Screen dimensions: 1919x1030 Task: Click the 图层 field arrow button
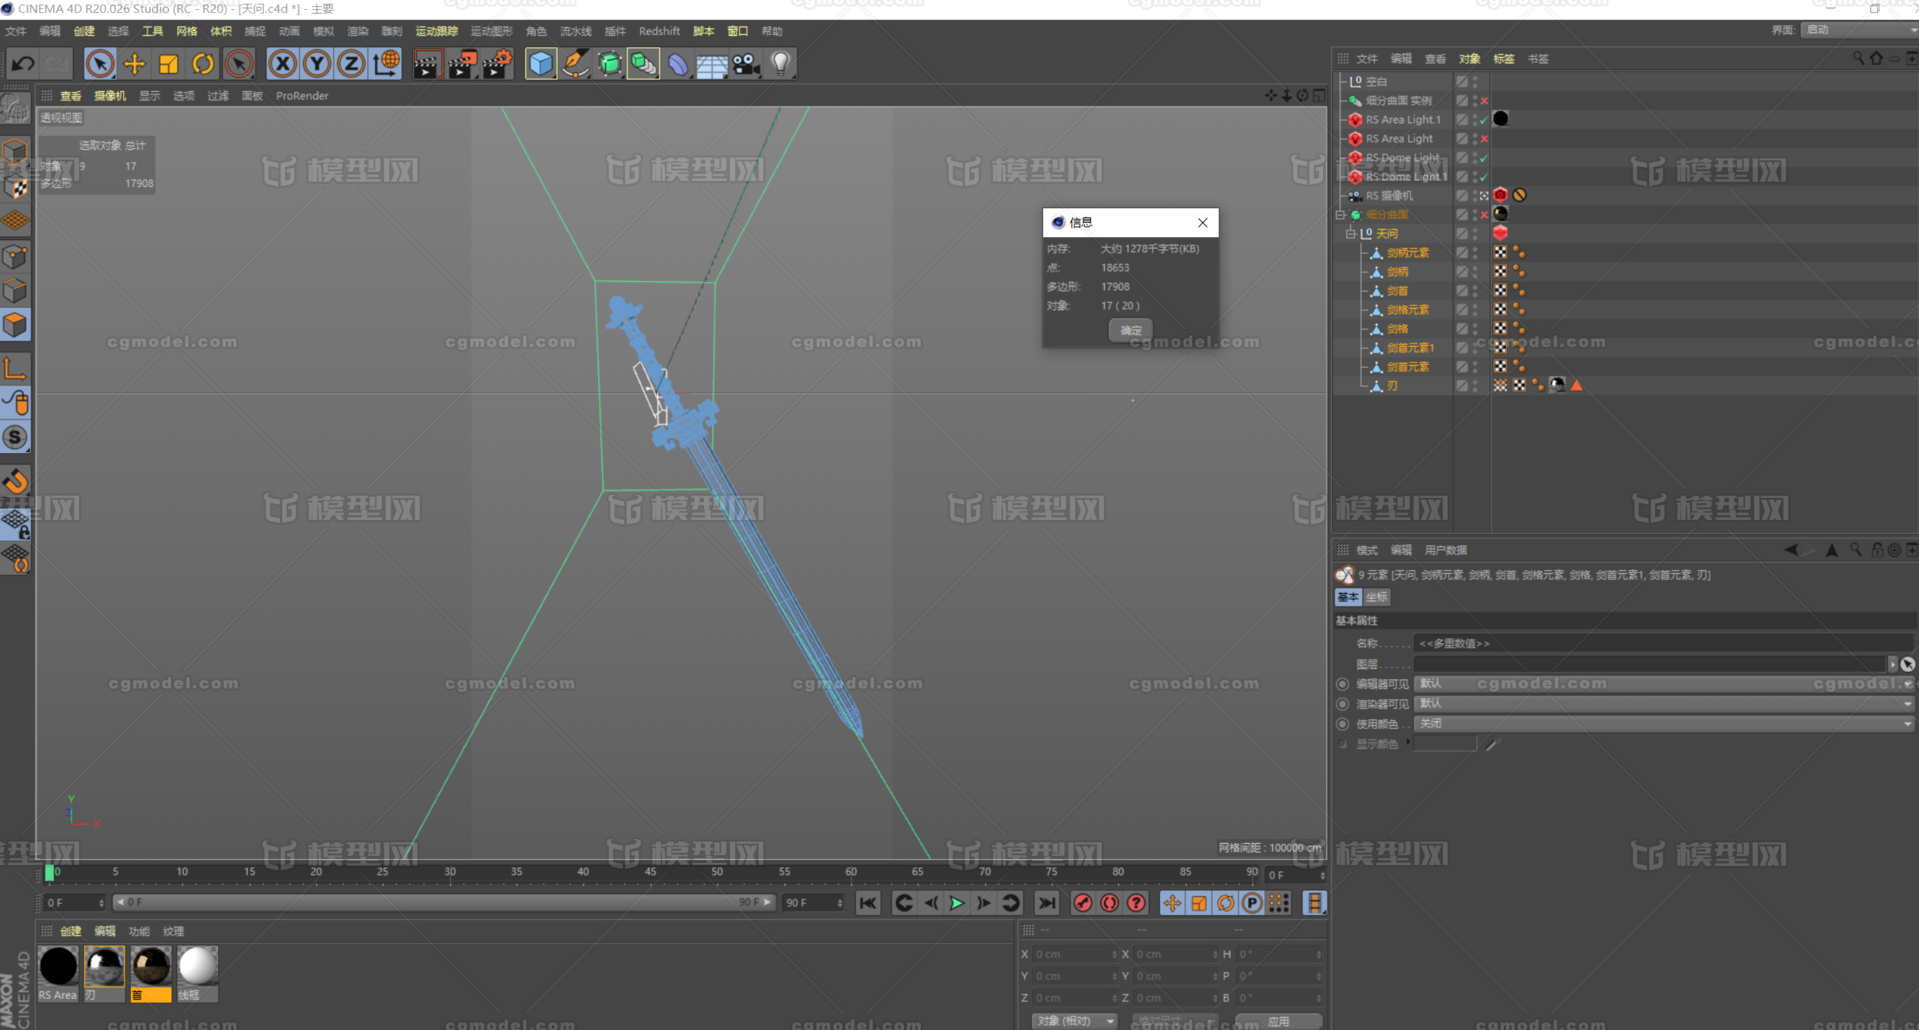coord(1892,664)
